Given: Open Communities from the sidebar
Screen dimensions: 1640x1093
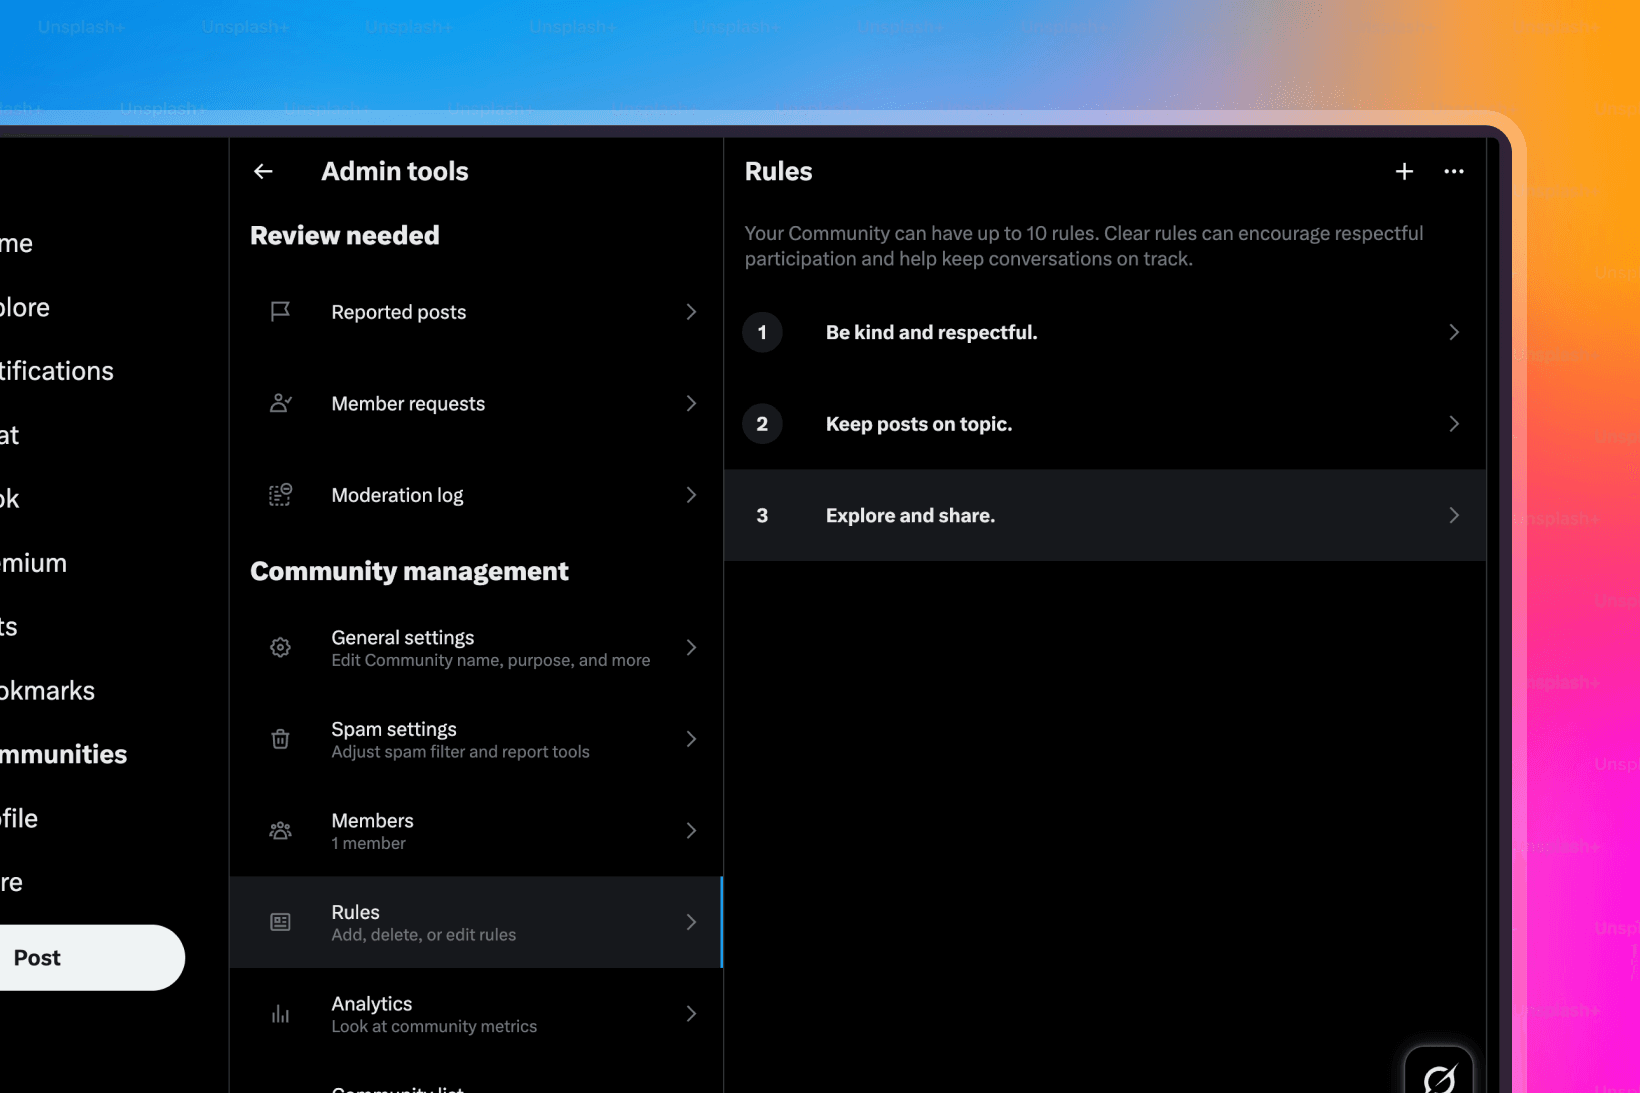Looking at the screenshot, I should [x=63, y=754].
